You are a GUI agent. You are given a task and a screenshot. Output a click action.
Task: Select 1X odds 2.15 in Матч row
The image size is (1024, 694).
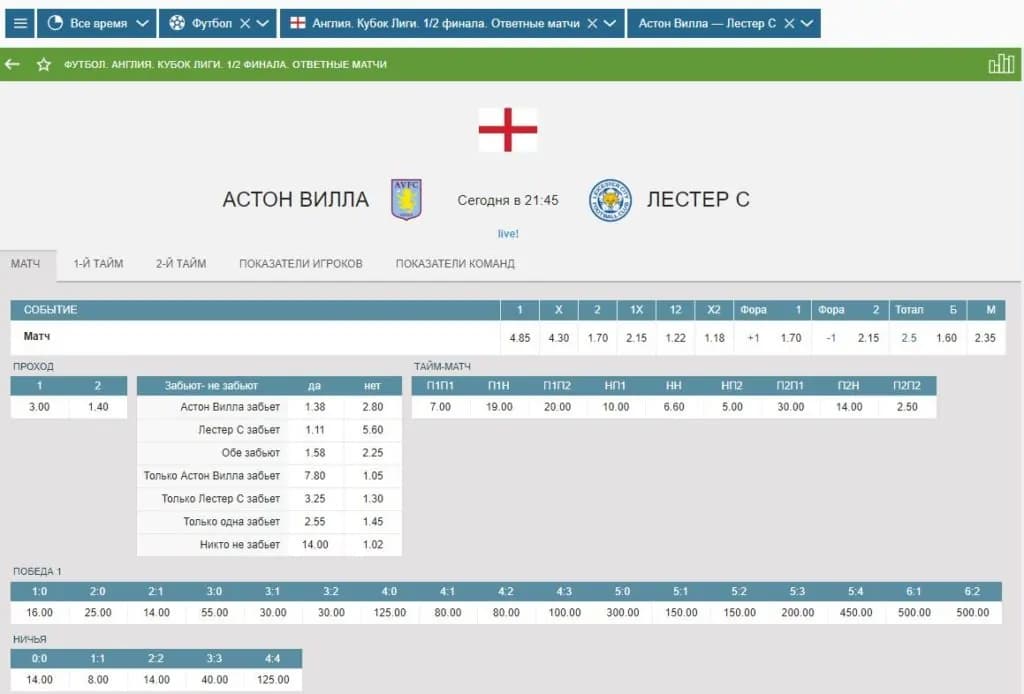tap(636, 338)
